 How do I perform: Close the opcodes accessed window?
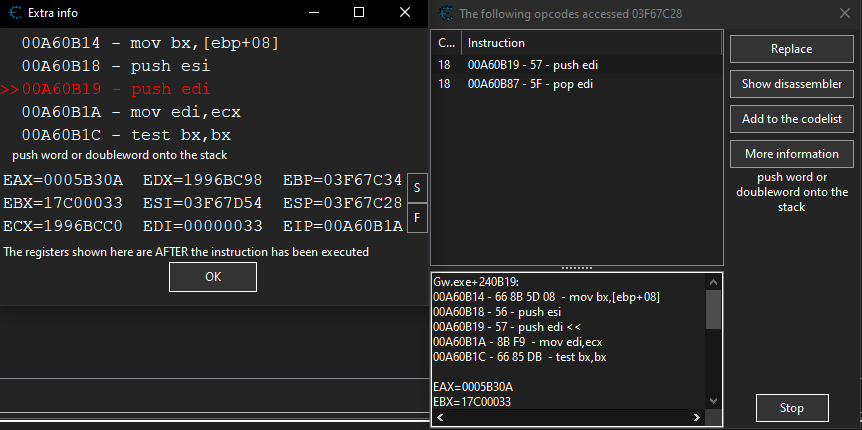pos(842,14)
